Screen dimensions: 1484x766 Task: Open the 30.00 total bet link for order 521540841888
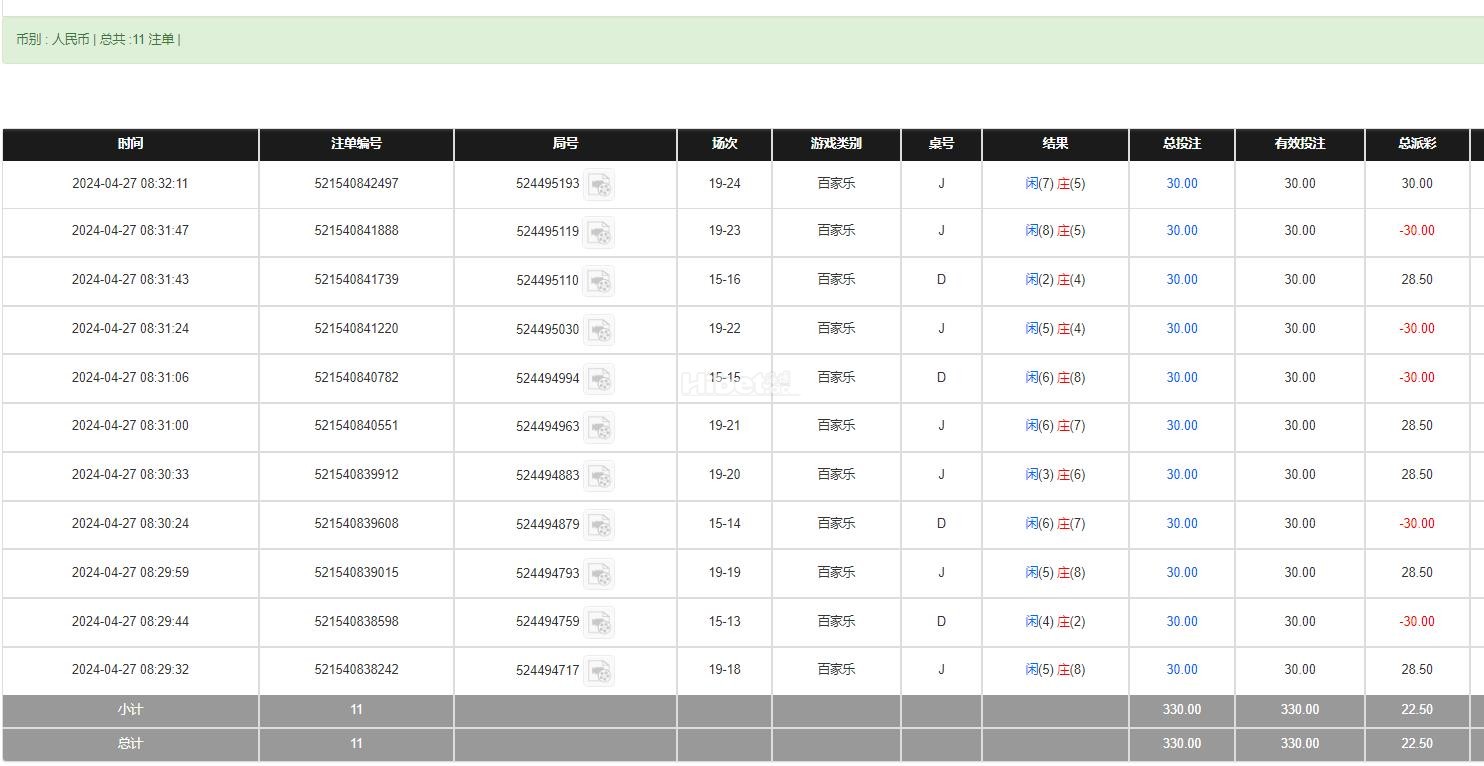click(x=1182, y=230)
